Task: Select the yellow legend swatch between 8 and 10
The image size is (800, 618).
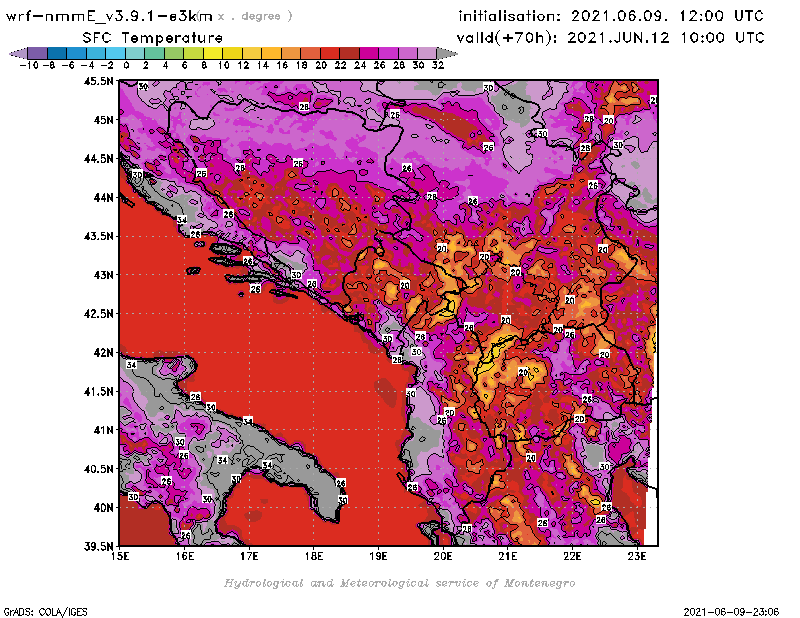Action: click(x=213, y=53)
